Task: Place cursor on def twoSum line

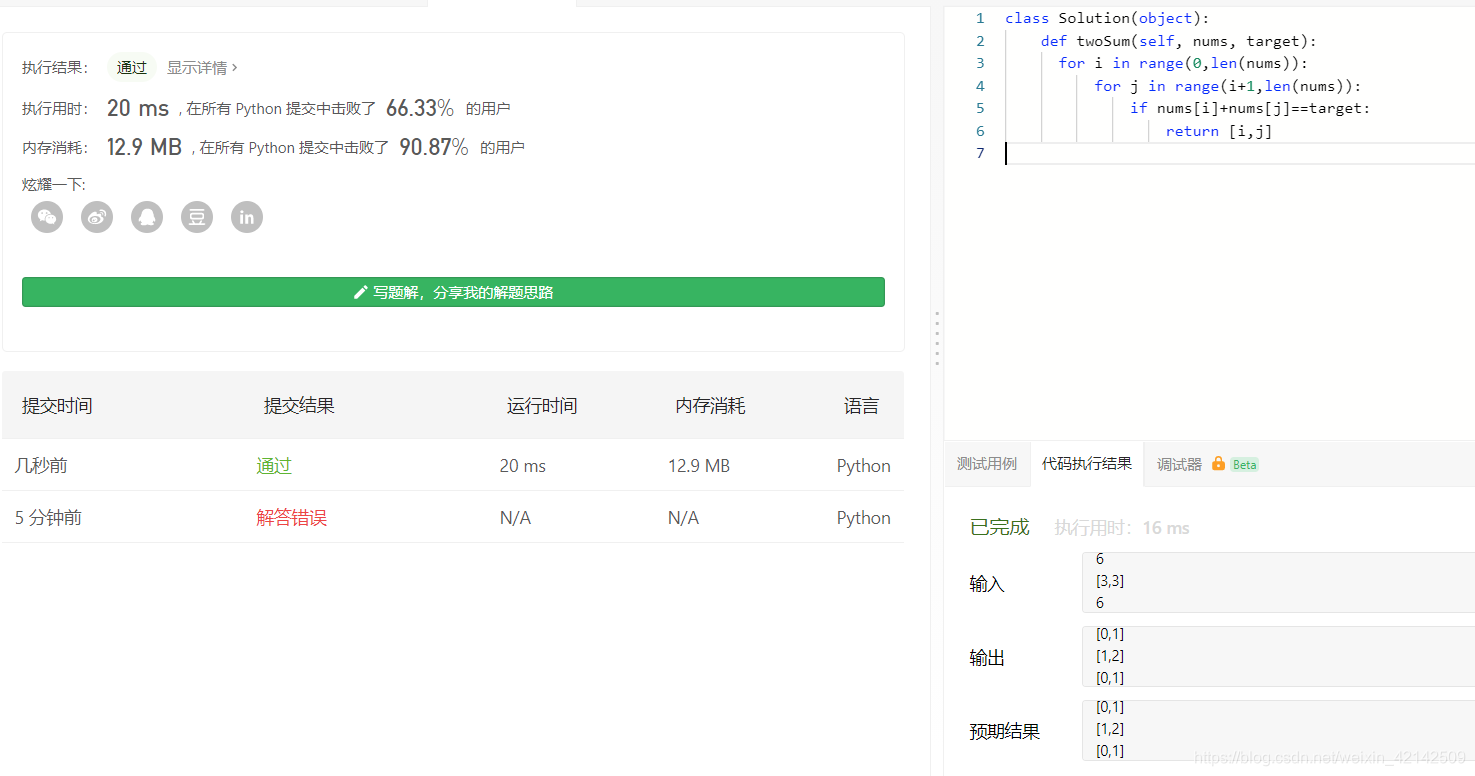Action: pos(1179,41)
